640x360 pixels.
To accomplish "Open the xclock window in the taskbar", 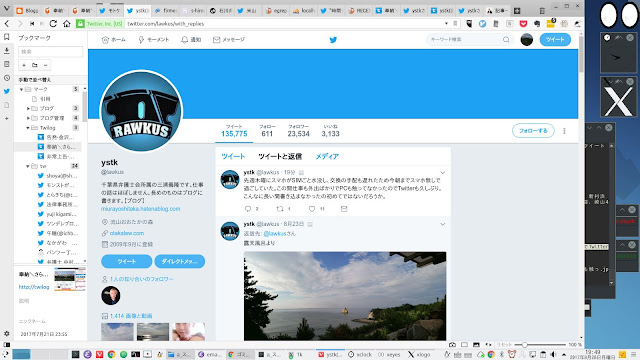I will click(360, 355).
